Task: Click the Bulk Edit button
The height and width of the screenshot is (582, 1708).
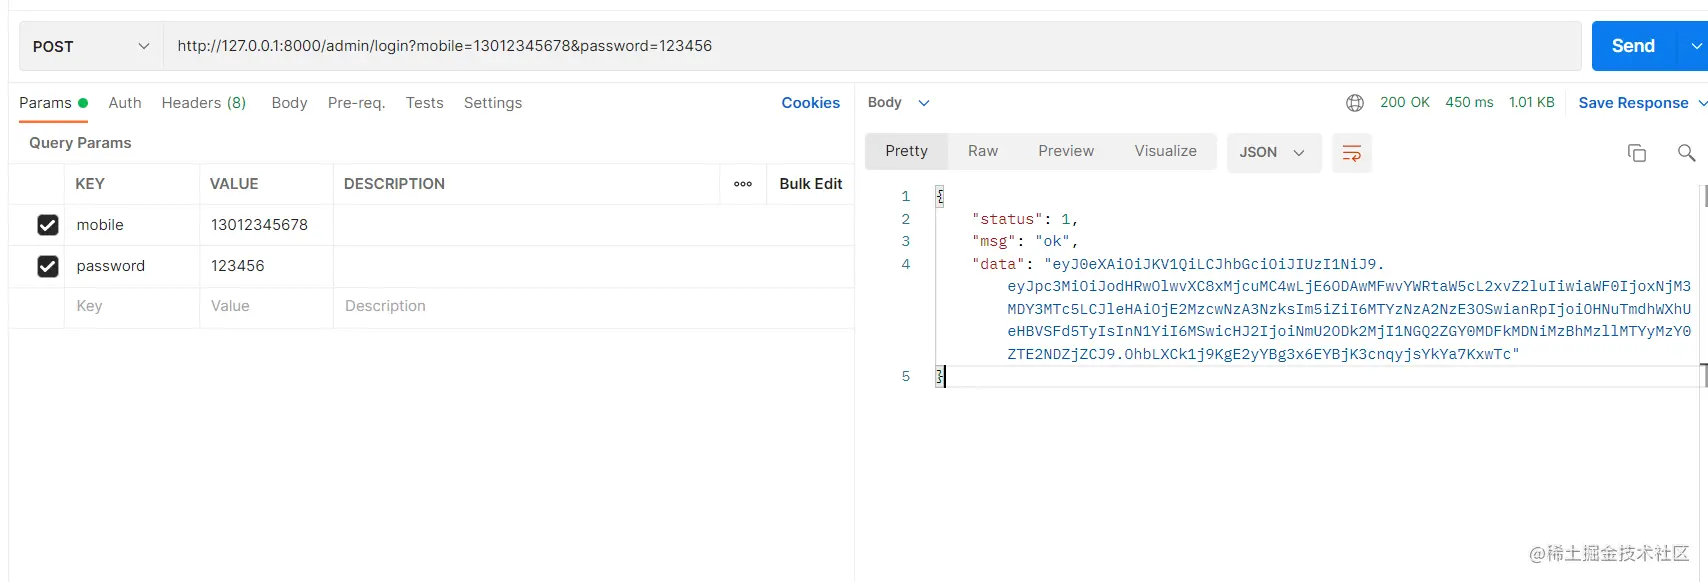Action: coord(811,184)
